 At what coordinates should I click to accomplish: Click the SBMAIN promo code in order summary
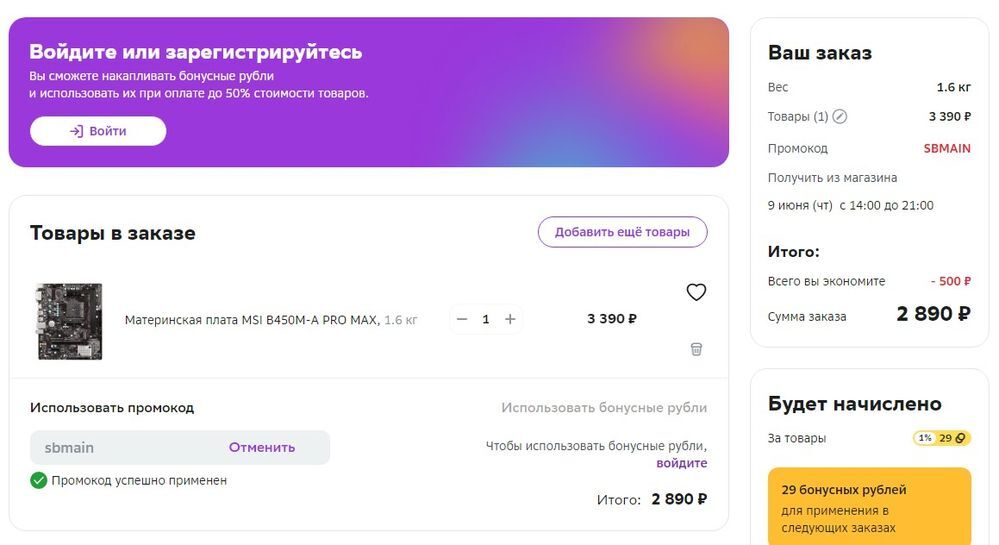coord(946,148)
